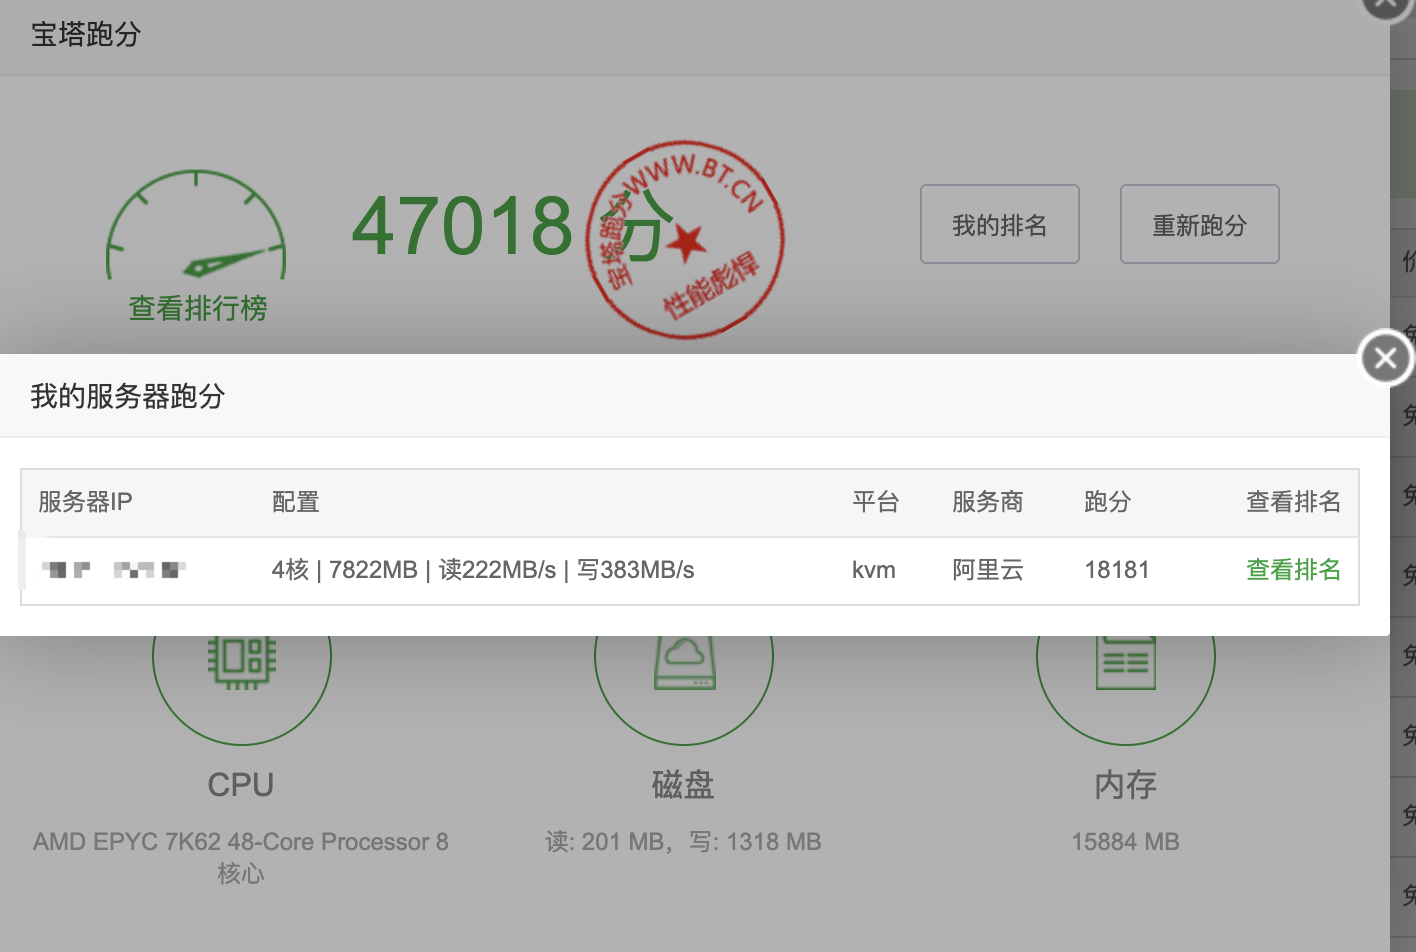Click the 47018 score number
1416x952 pixels.
point(463,225)
